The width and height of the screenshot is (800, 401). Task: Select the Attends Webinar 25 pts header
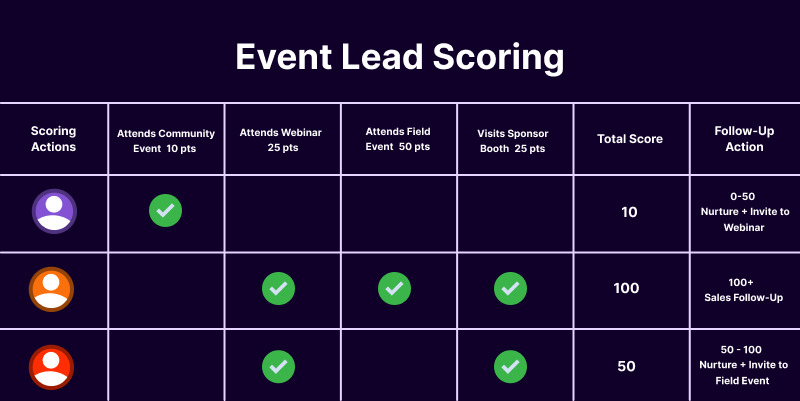pyautogui.click(x=278, y=139)
